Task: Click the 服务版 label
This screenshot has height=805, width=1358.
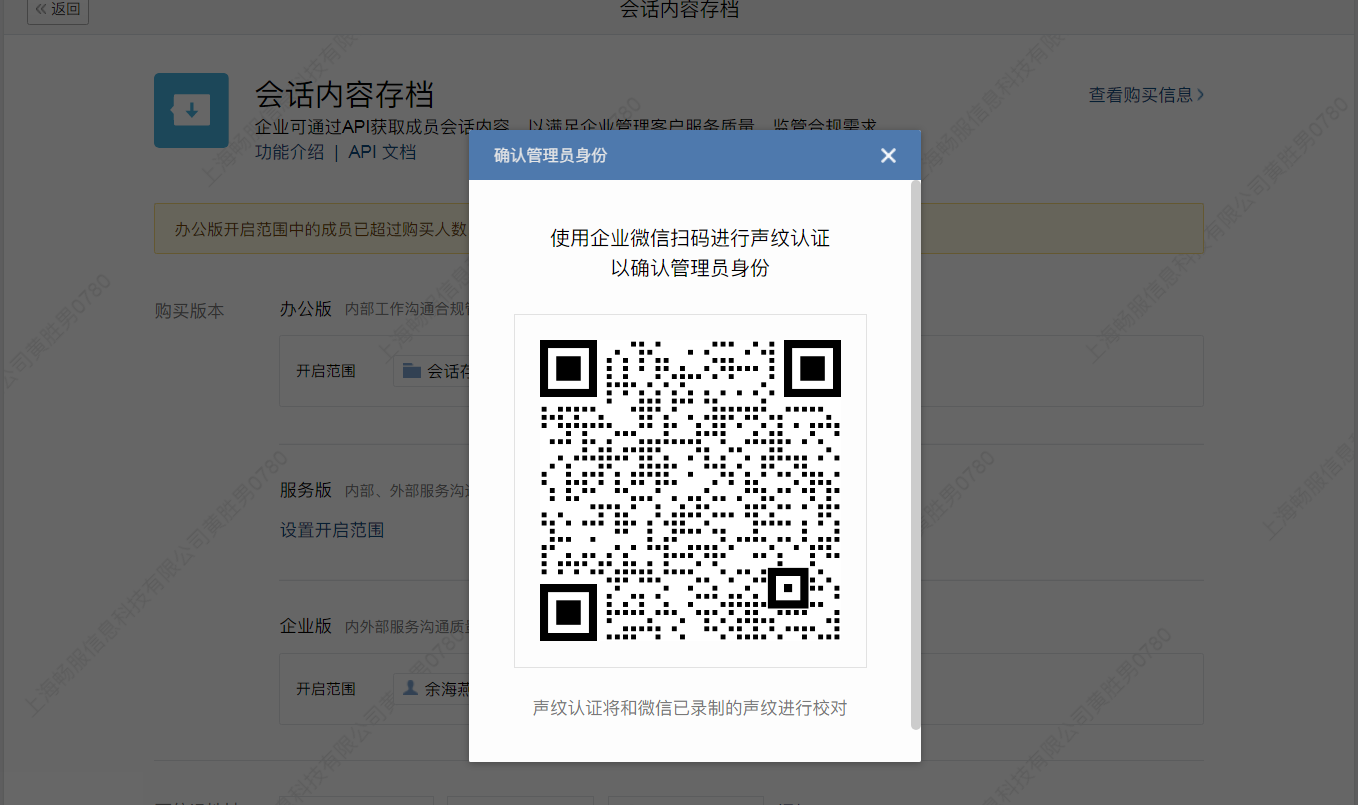Action: coord(306,490)
